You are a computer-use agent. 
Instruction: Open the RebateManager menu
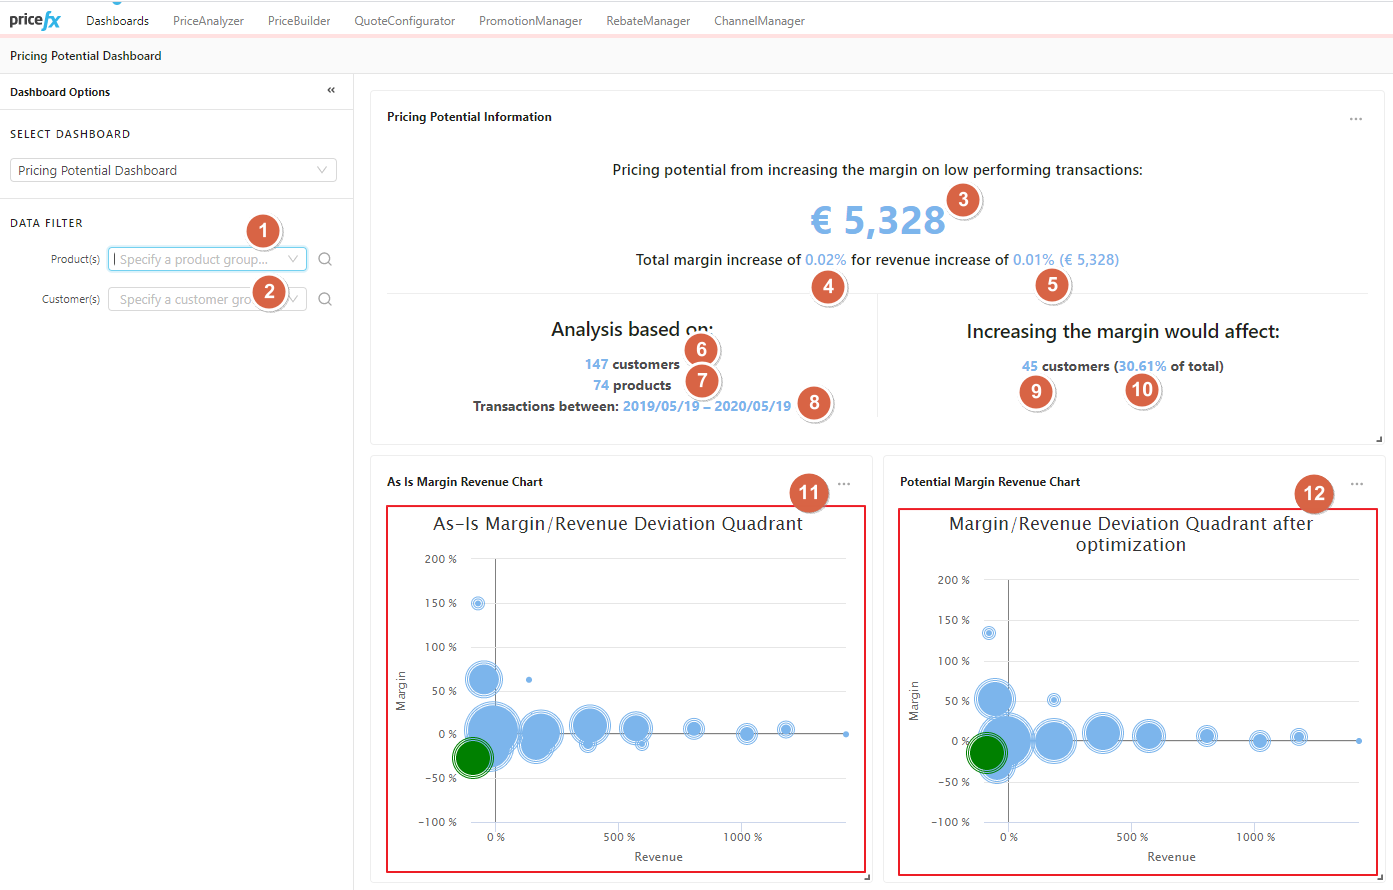[x=648, y=21]
